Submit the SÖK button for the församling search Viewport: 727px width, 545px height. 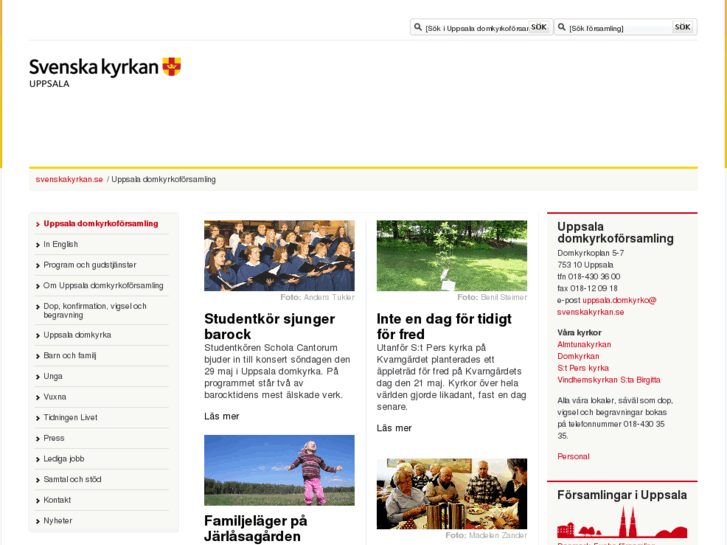682,27
